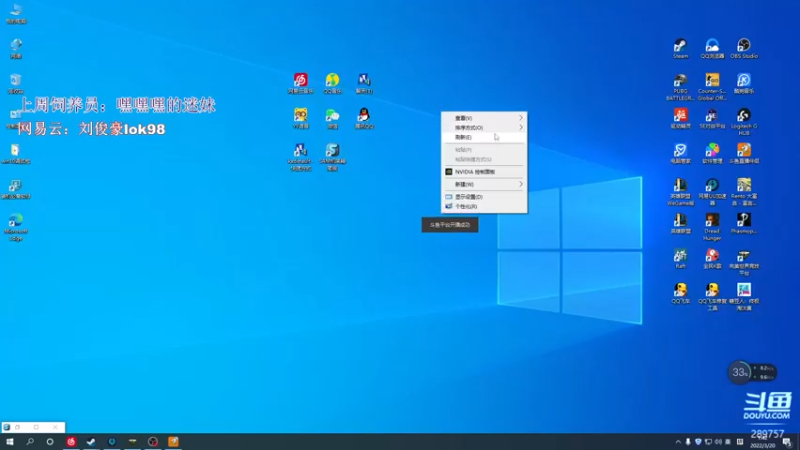Viewport: 800px width, 450px height.
Task: Select the Raft game shortcut
Action: tap(680, 259)
